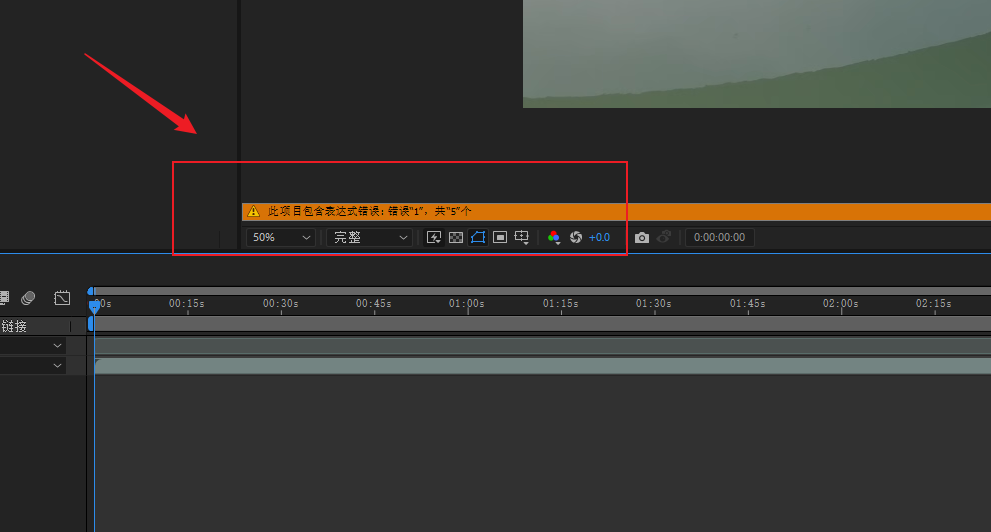This screenshot has width=991, height=532.
Task: Enable the Region of Interest button
Action: pos(500,238)
